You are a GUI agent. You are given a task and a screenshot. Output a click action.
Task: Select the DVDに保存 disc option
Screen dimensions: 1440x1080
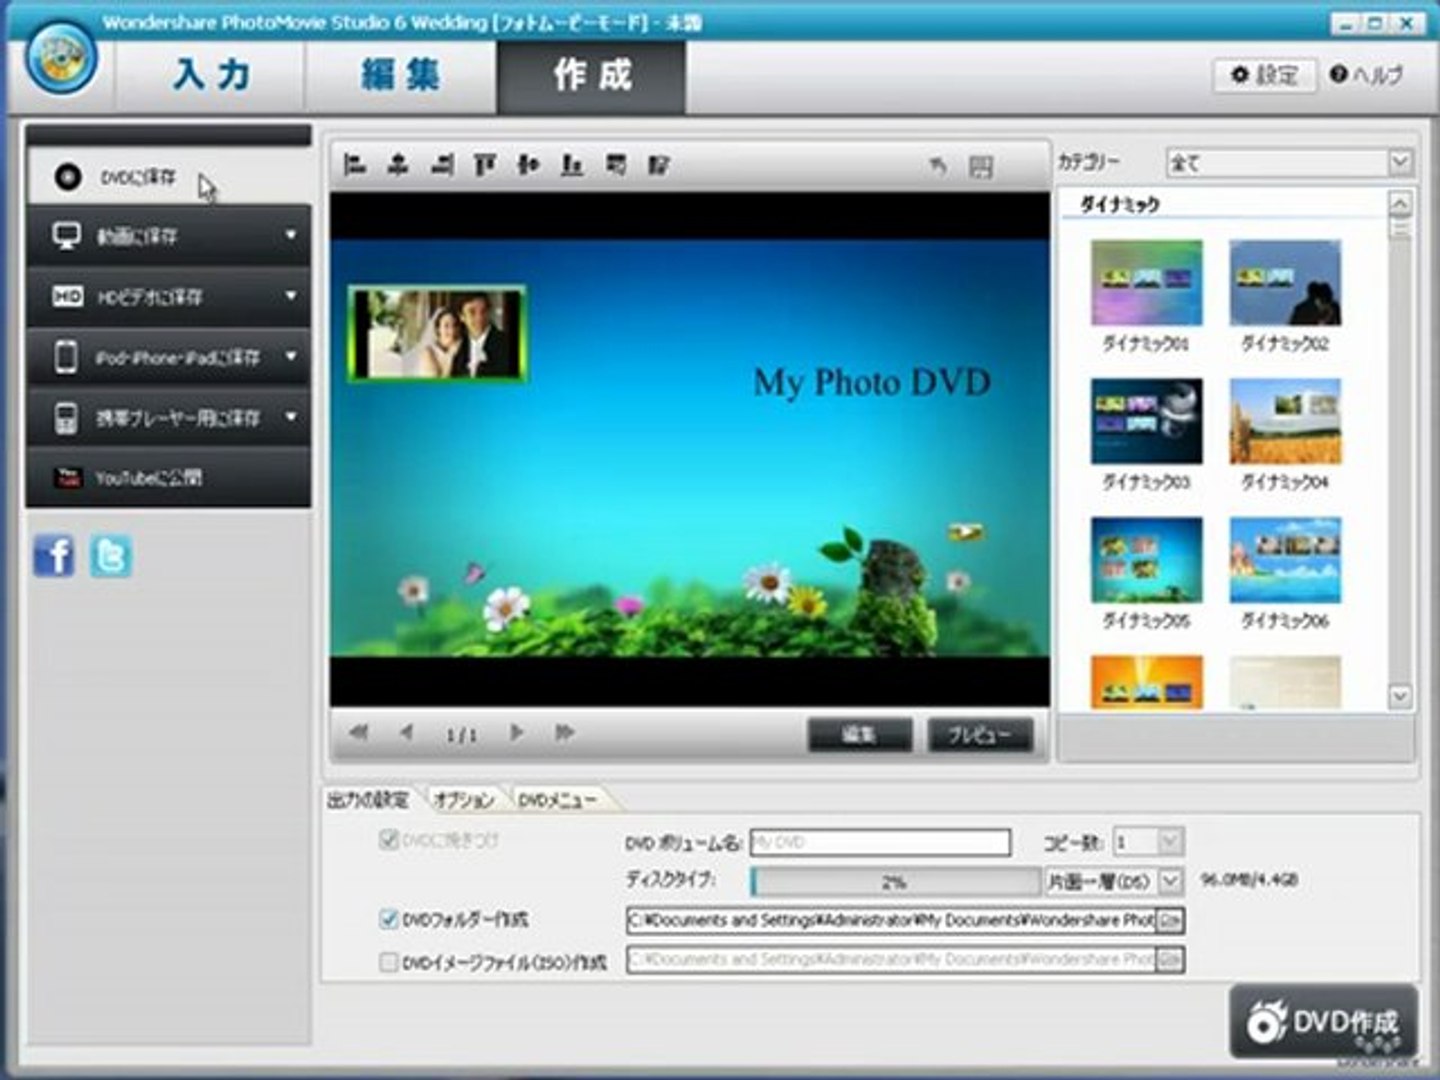pos(168,177)
